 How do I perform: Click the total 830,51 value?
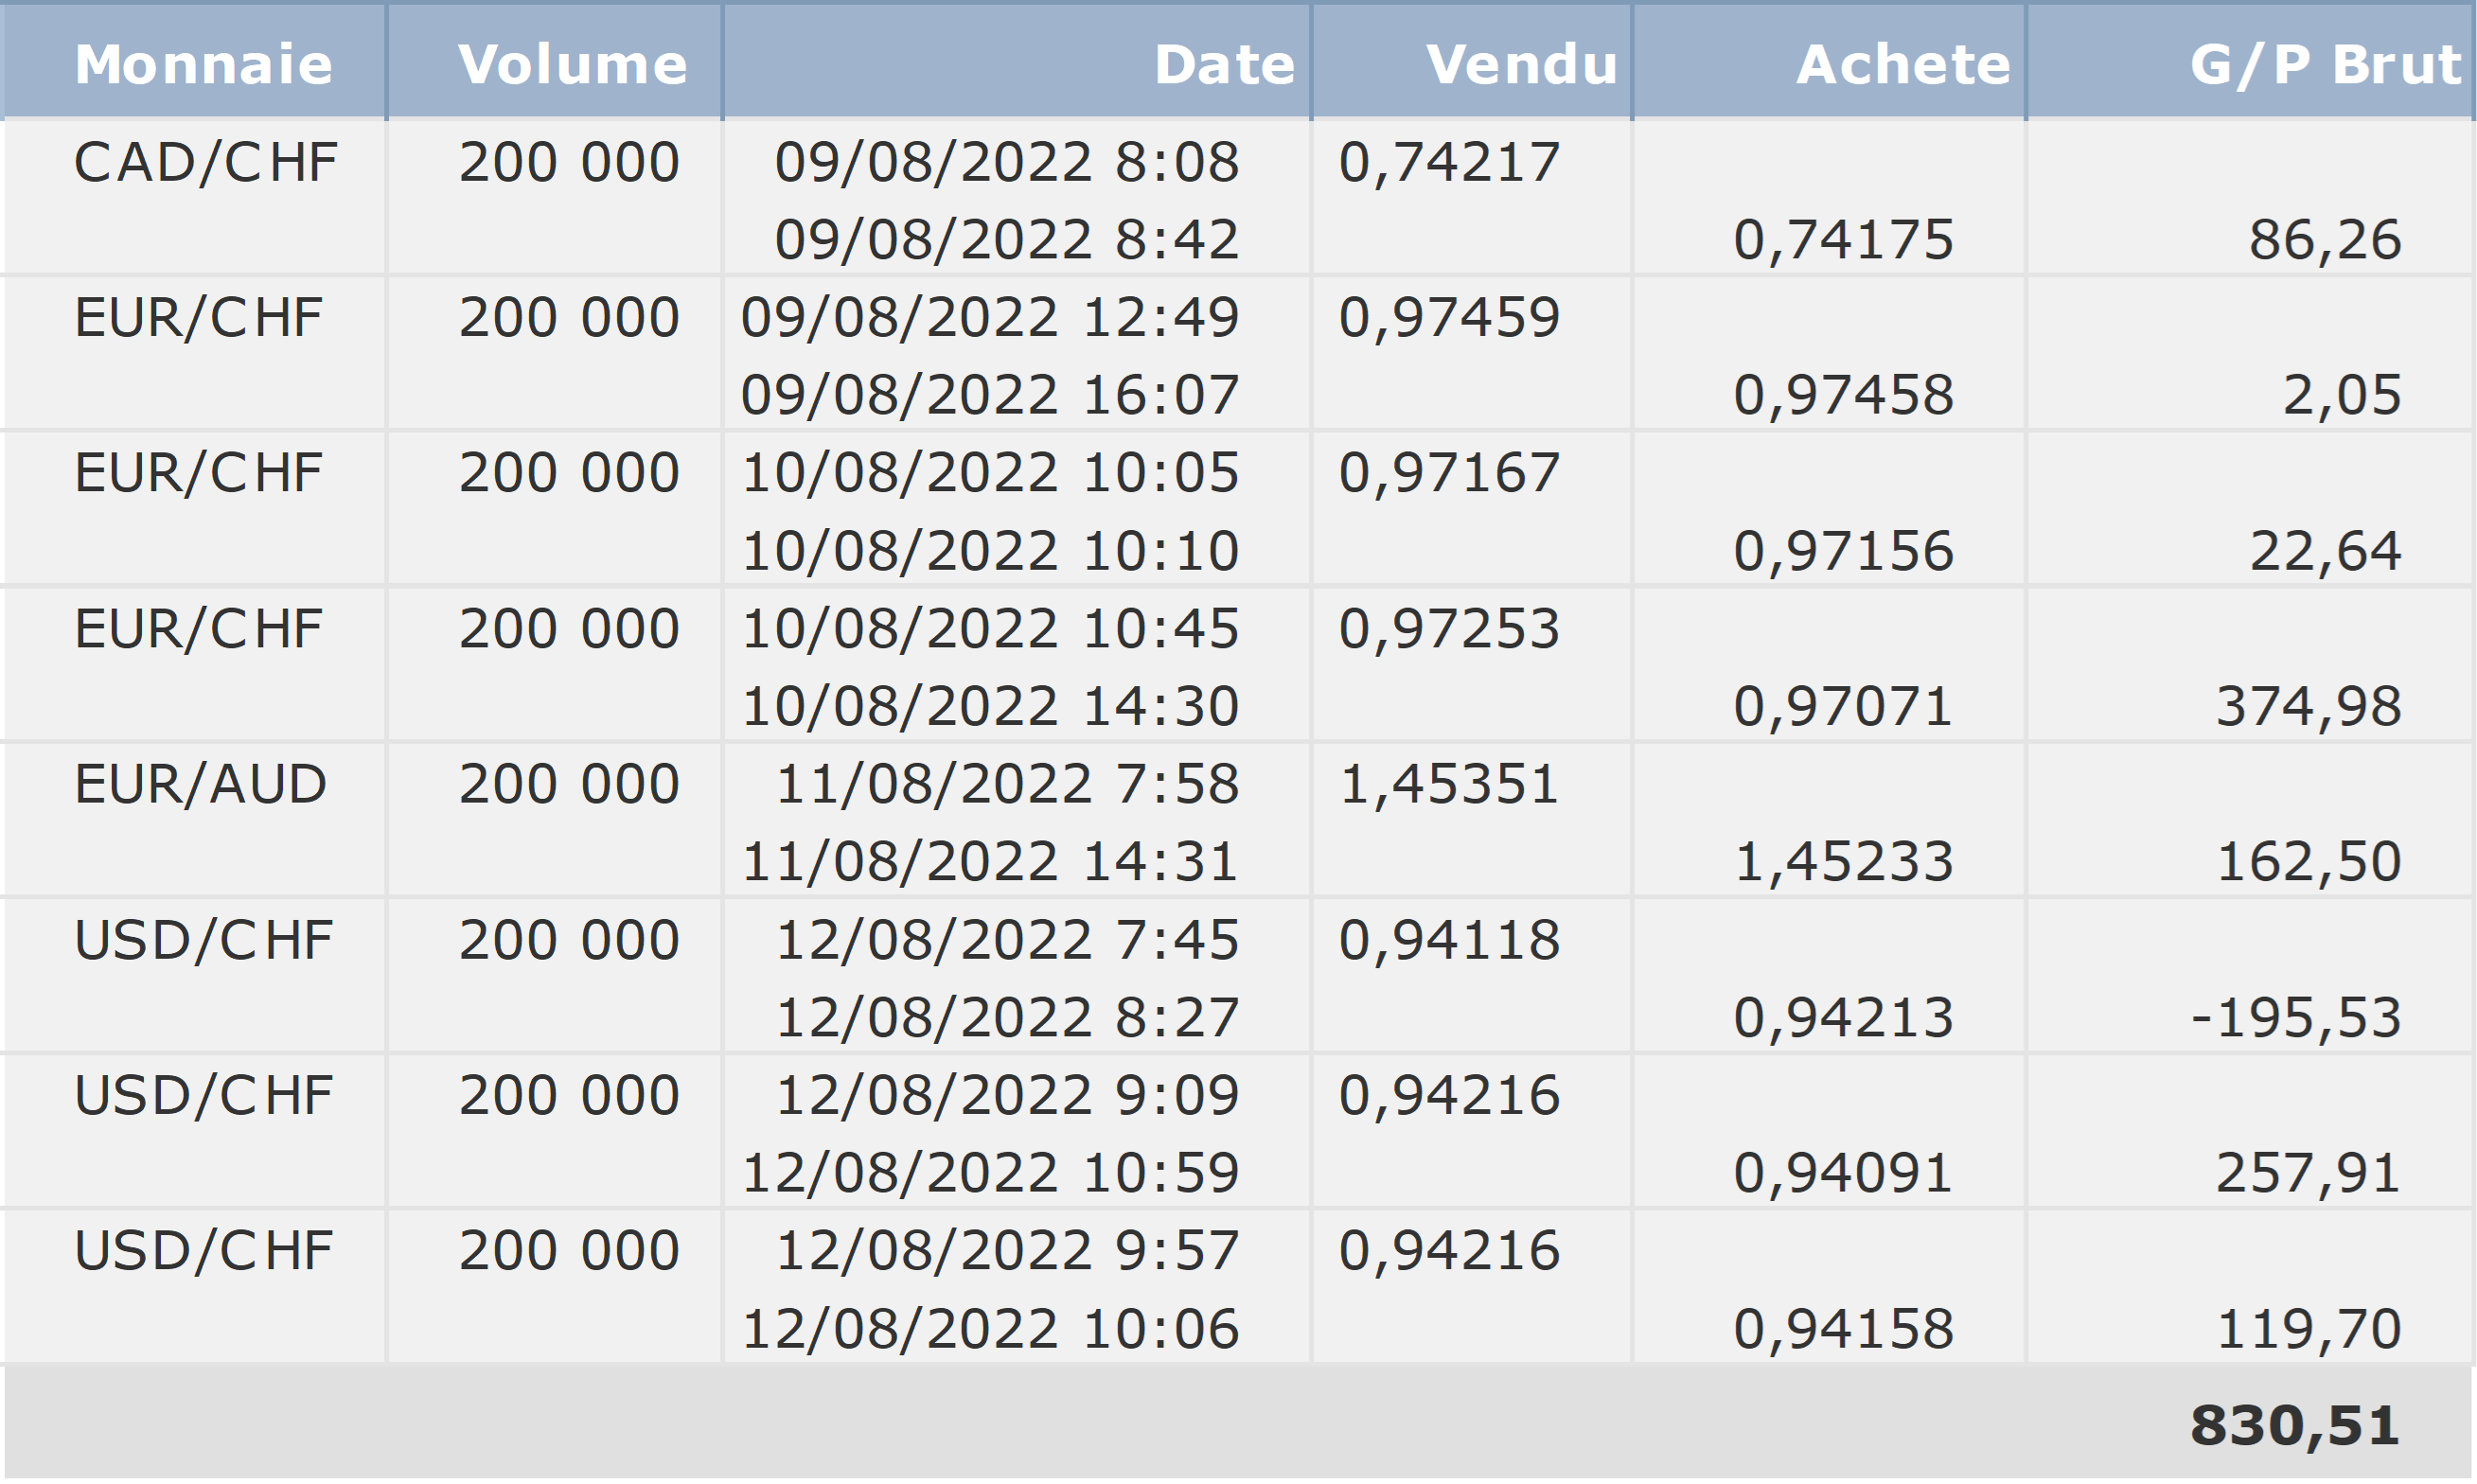point(2294,1426)
